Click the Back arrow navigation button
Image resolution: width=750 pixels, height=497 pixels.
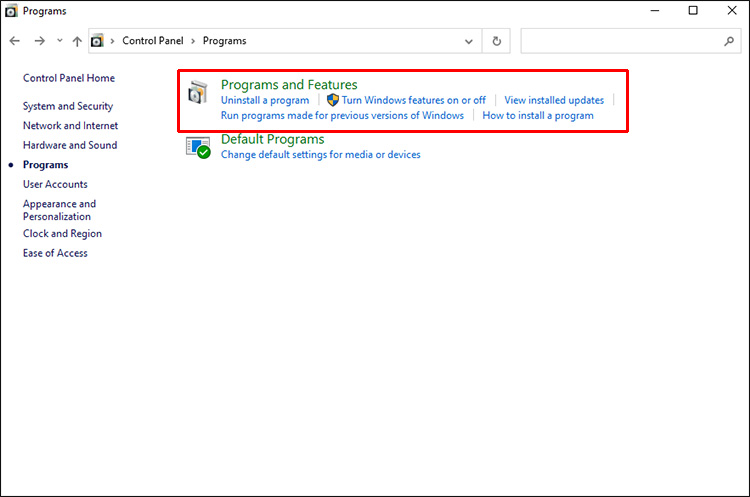pyautogui.click(x=15, y=41)
